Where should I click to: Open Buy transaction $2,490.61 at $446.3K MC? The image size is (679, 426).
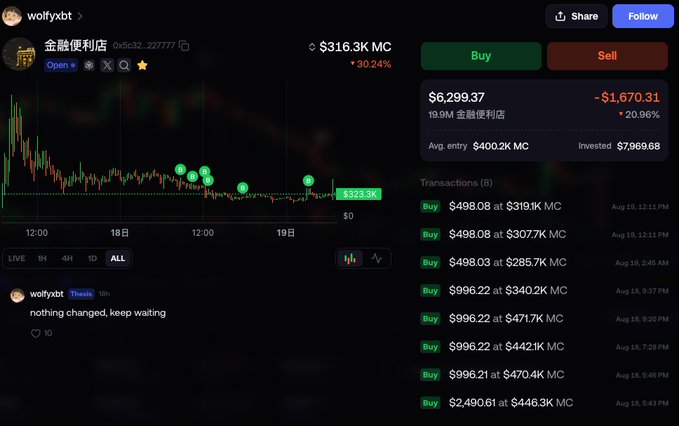tap(544, 403)
